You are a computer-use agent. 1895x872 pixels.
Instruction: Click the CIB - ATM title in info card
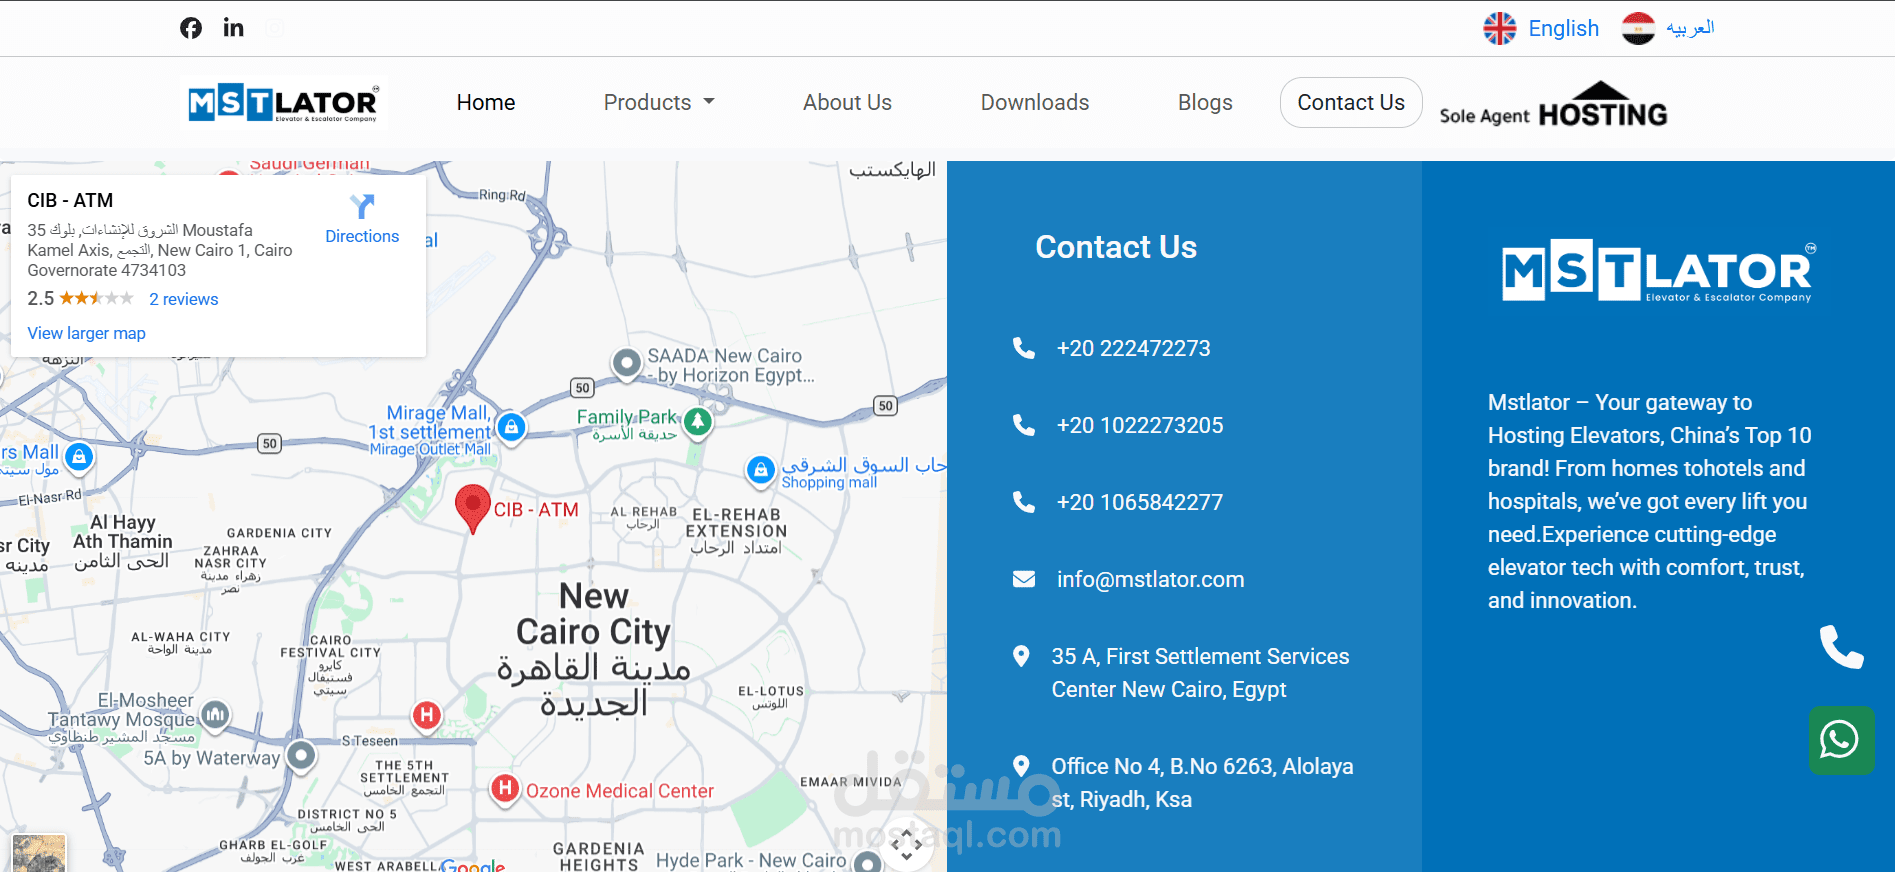click(70, 200)
